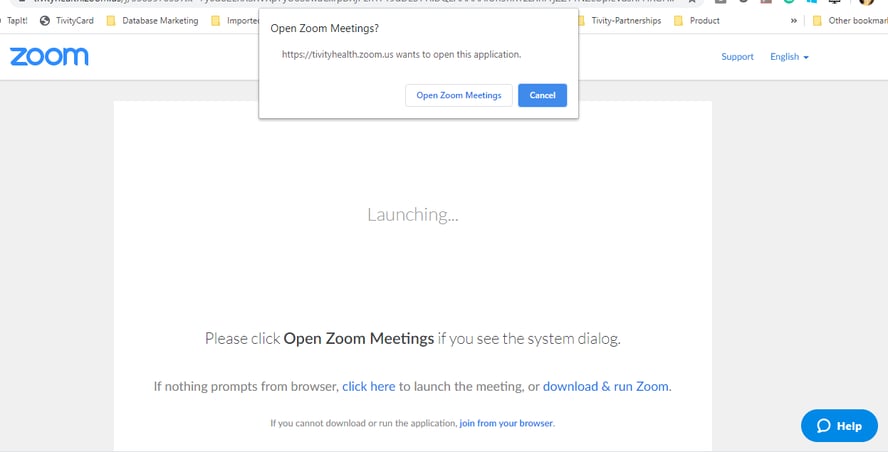Click the 'Open Zoom Meetings?' dialog title

(325, 28)
